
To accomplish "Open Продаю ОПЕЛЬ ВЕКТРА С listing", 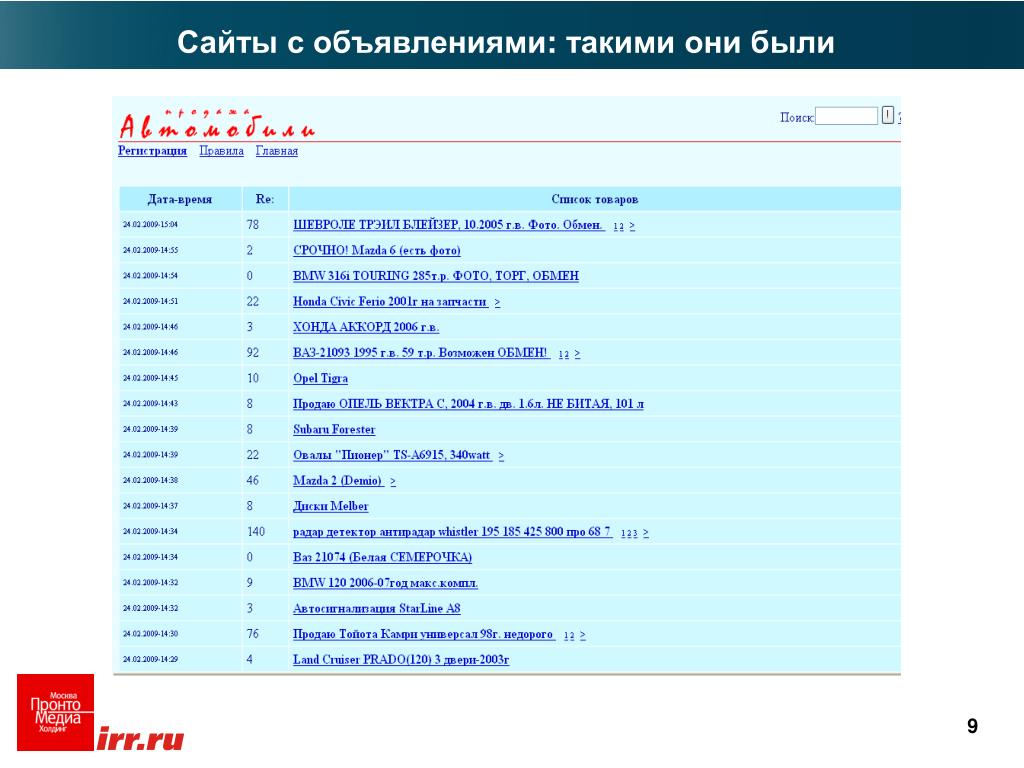I will click(x=468, y=404).
